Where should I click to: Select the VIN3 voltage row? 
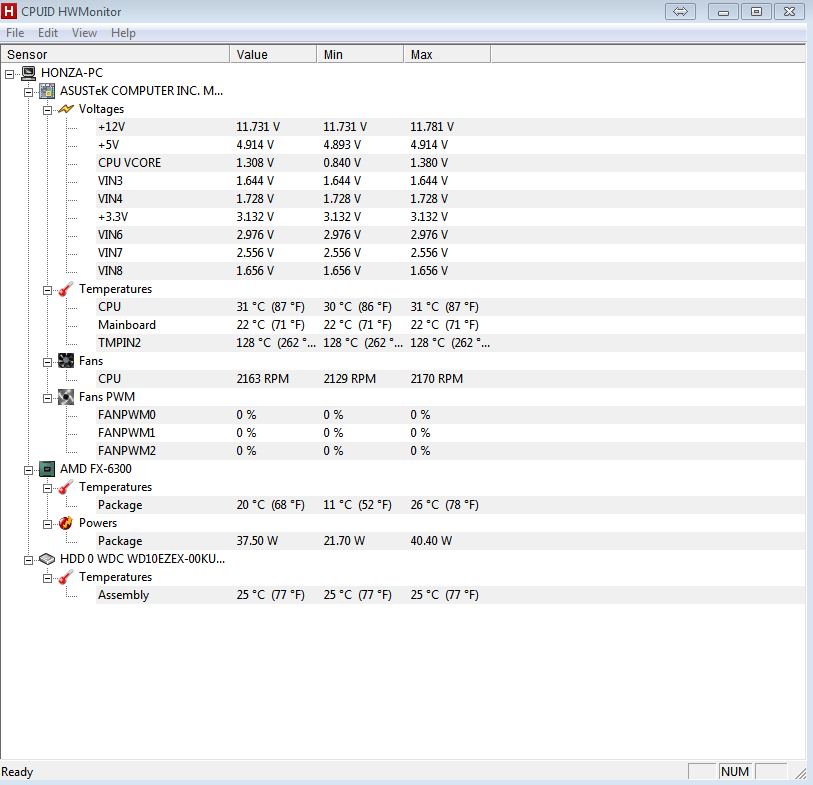(450, 181)
